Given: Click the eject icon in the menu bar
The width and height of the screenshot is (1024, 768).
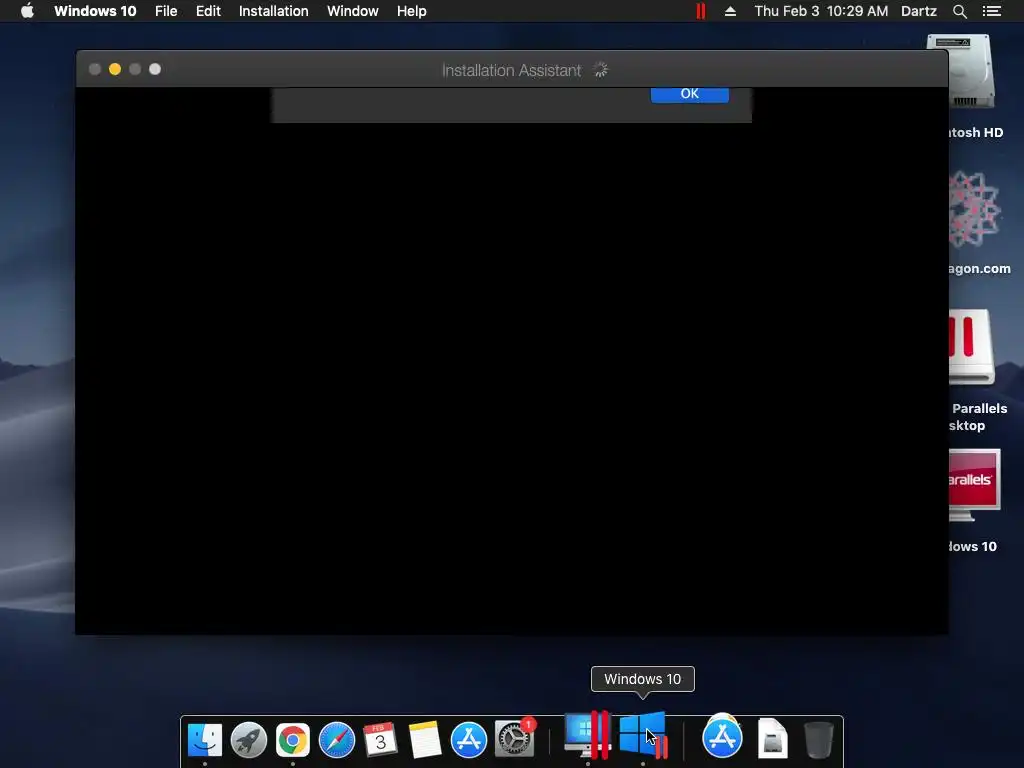Looking at the screenshot, I should [x=730, y=11].
